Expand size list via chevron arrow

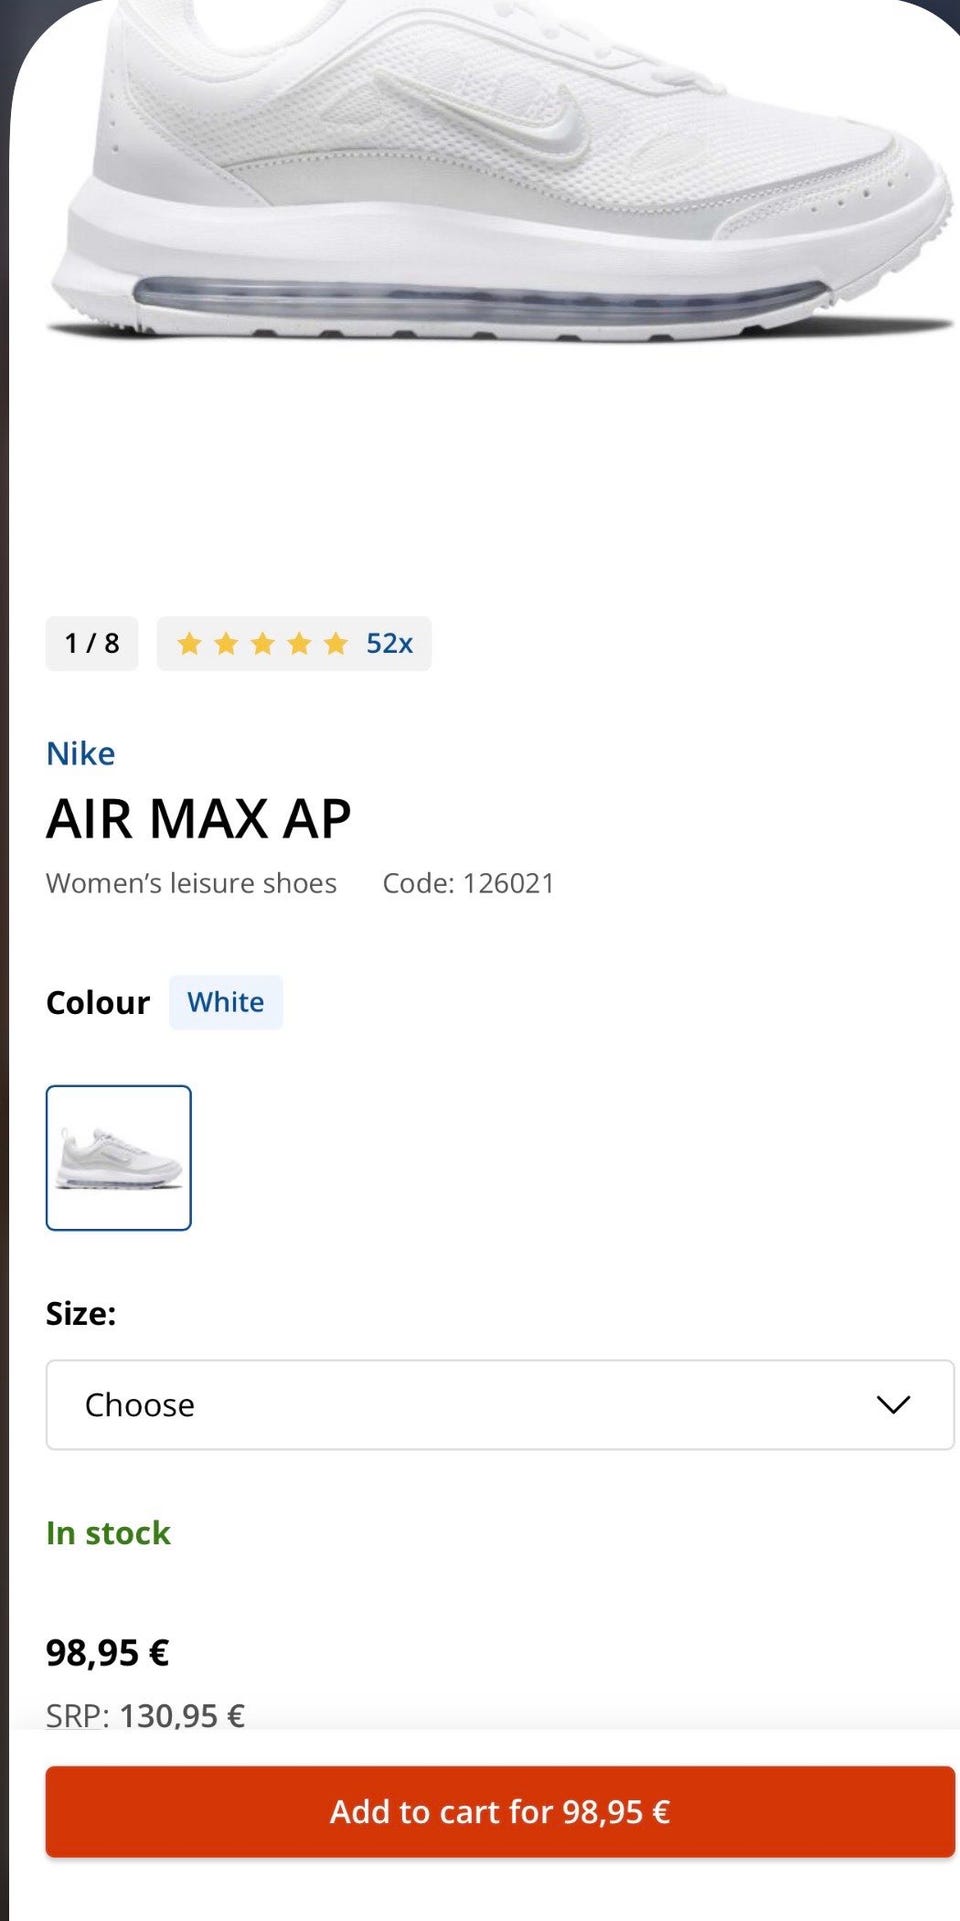pos(893,1405)
